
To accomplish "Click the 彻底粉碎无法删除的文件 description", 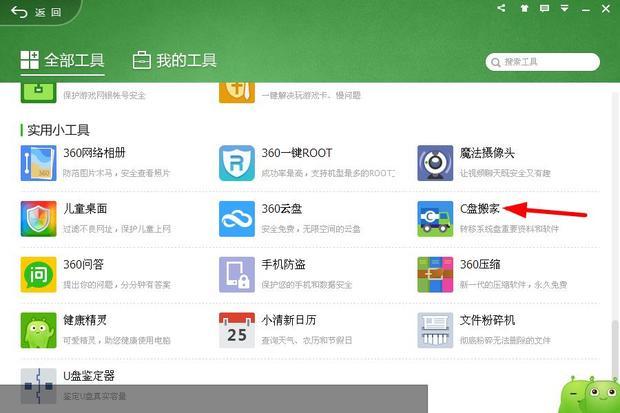I will coord(505,340).
